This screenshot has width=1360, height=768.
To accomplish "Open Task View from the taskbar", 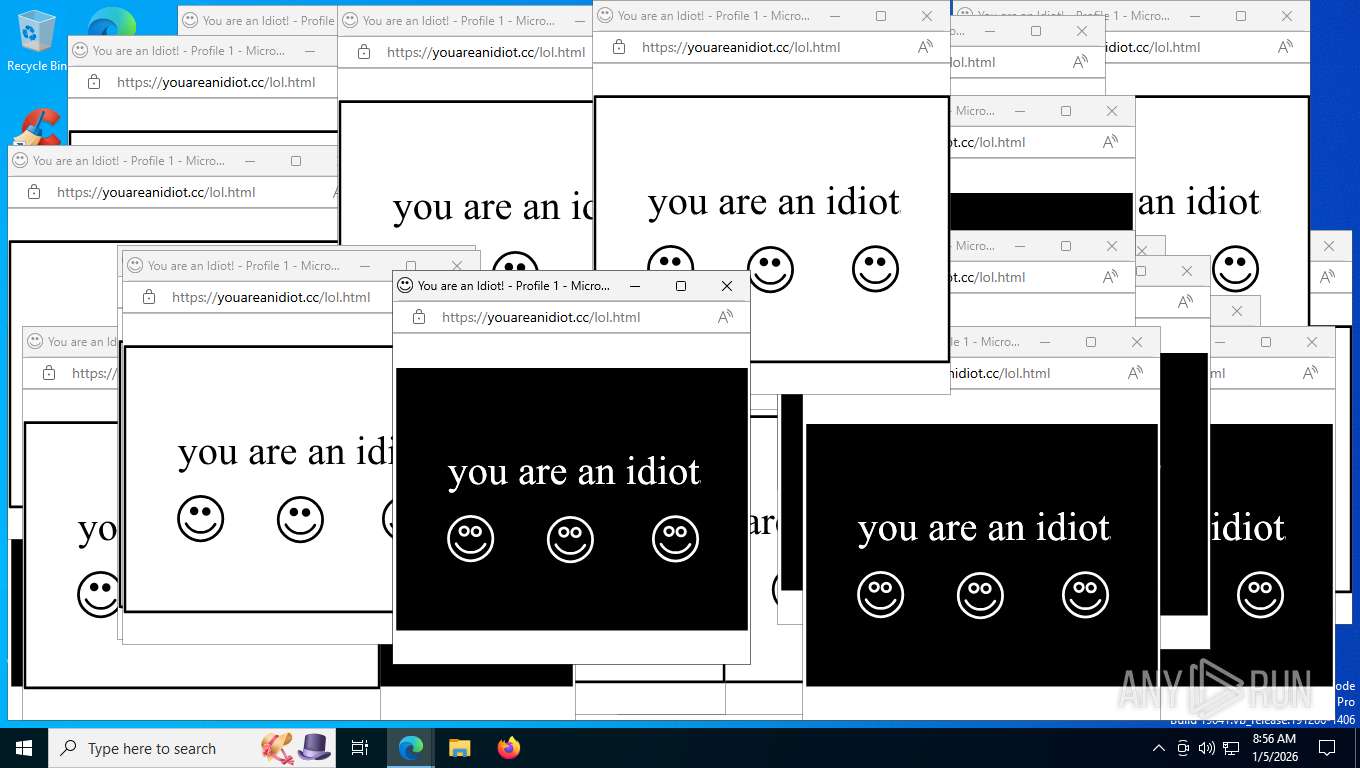I will (360, 748).
